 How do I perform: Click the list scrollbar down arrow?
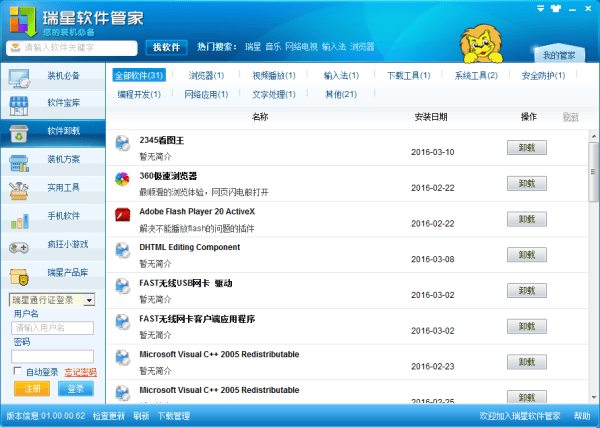click(594, 397)
